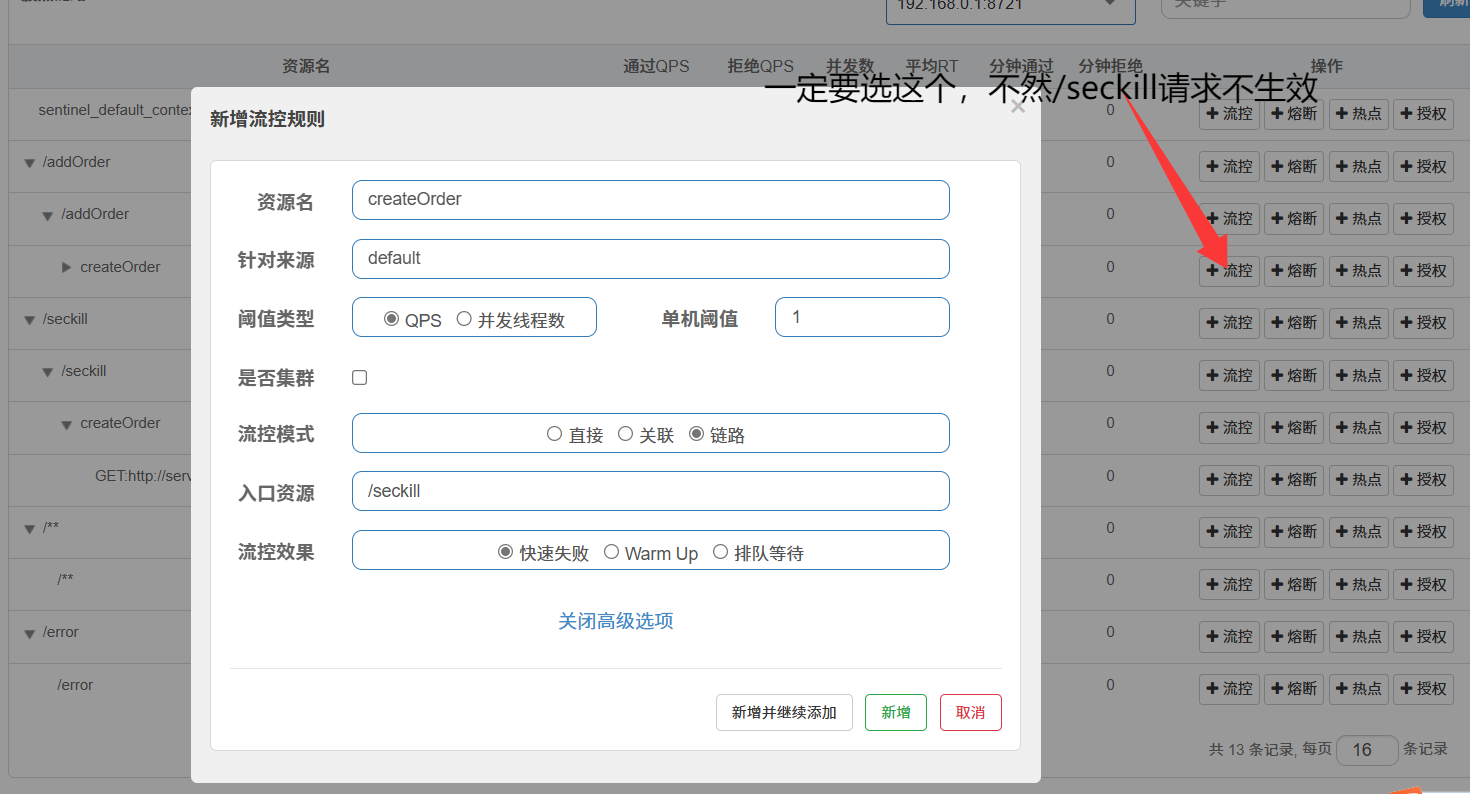Click 关闭高级选项 link

pos(615,621)
